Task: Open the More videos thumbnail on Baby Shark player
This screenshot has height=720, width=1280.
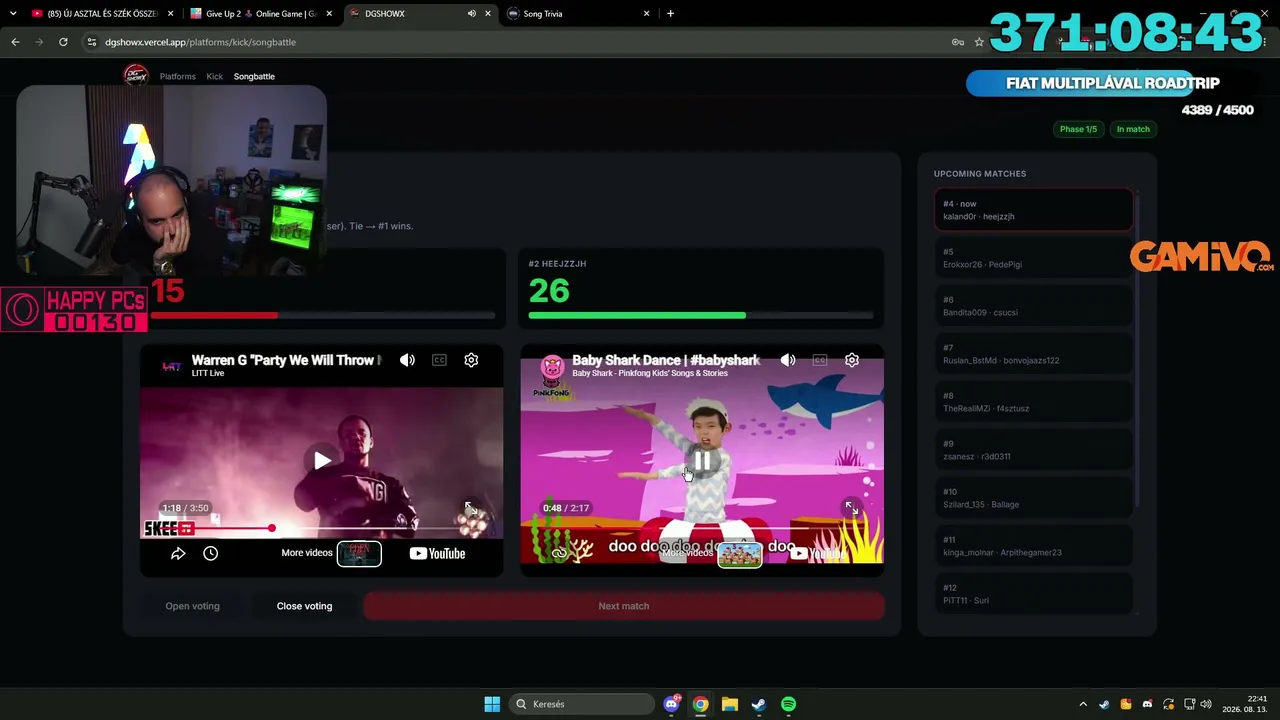Action: (740, 553)
